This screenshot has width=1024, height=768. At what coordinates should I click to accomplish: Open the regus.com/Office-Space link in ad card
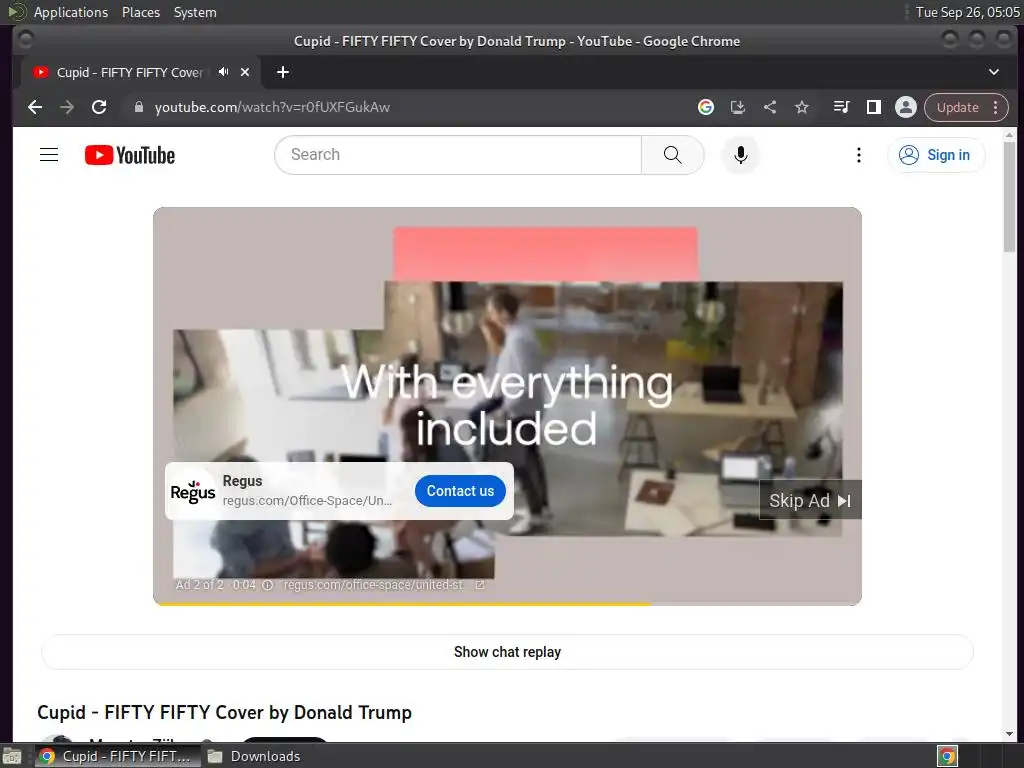tap(307, 501)
